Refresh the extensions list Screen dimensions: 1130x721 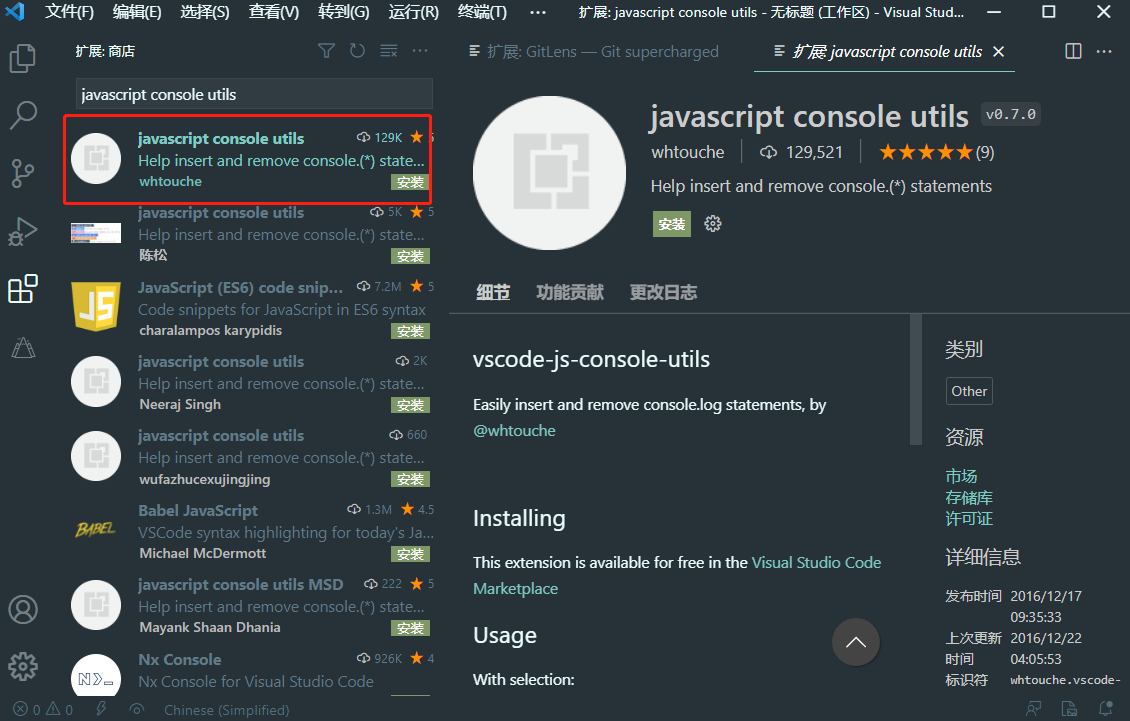click(x=357, y=50)
